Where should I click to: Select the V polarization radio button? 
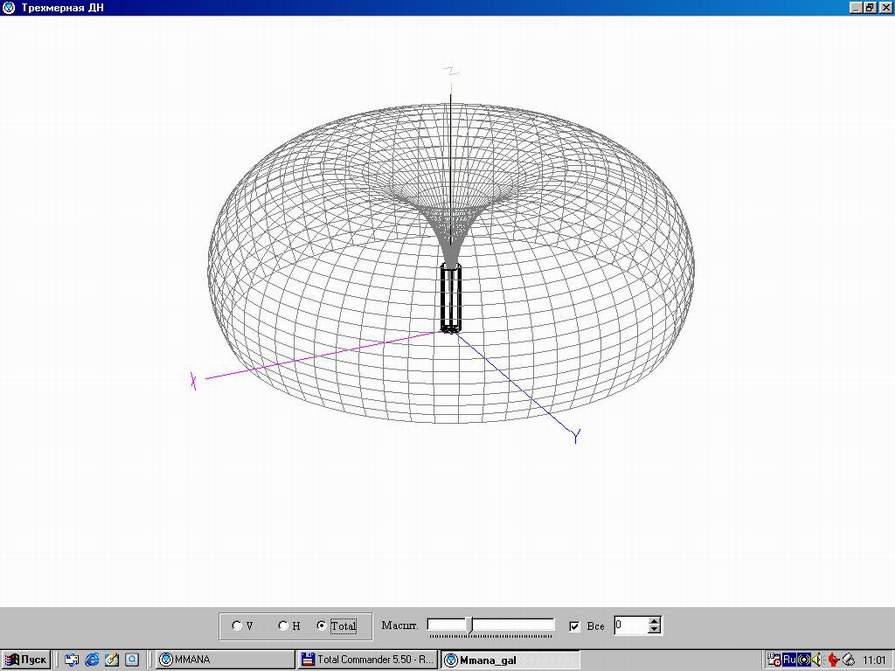pyautogui.click(x=236, y=626)
